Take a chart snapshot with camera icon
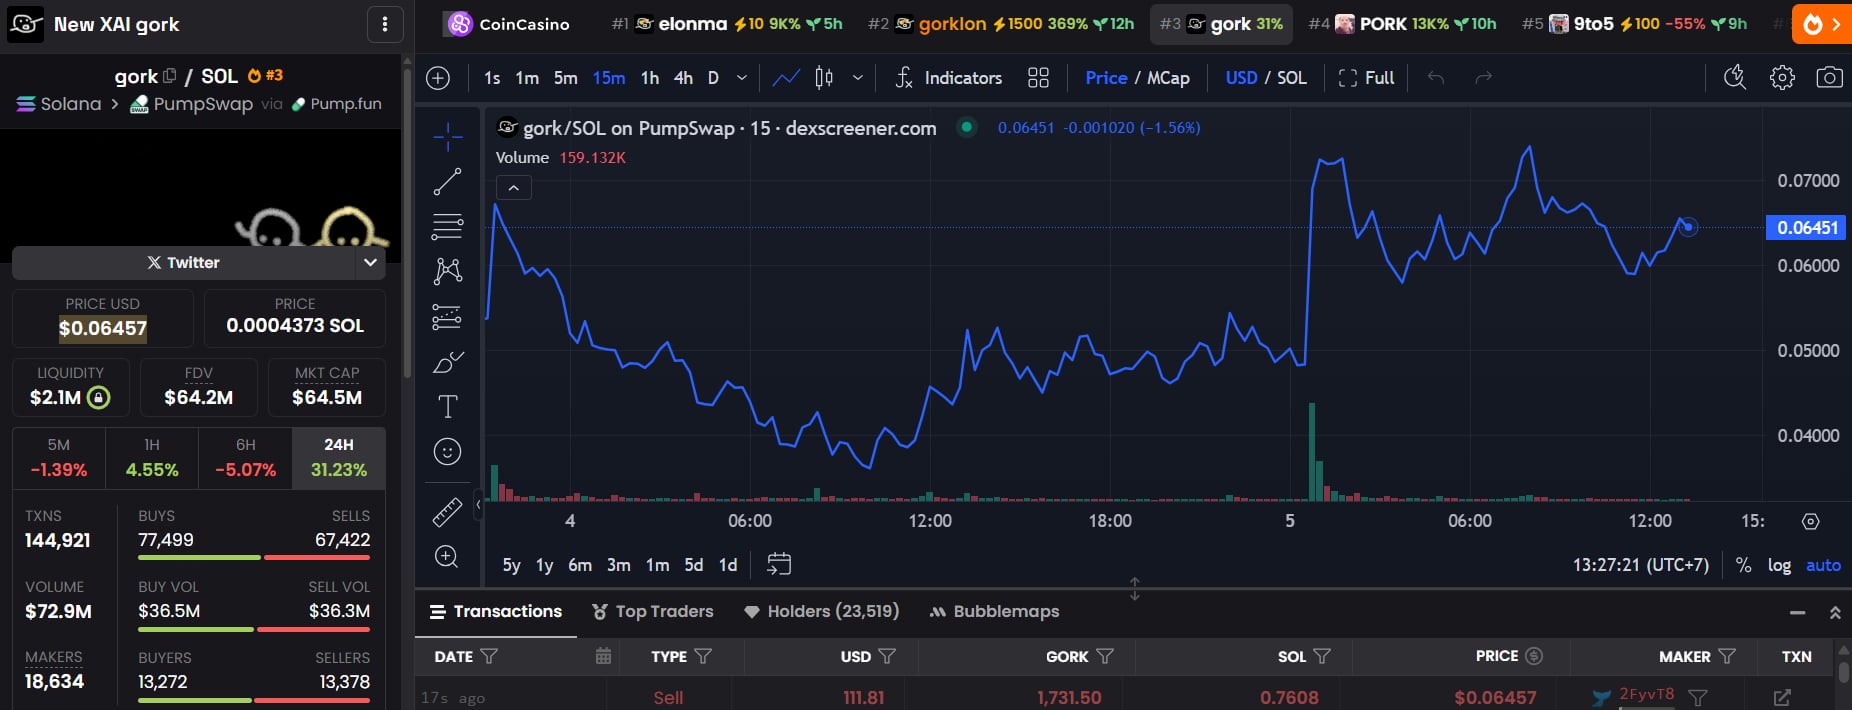This screenshot has height=710, width=1852. (x=1829, y=78)
